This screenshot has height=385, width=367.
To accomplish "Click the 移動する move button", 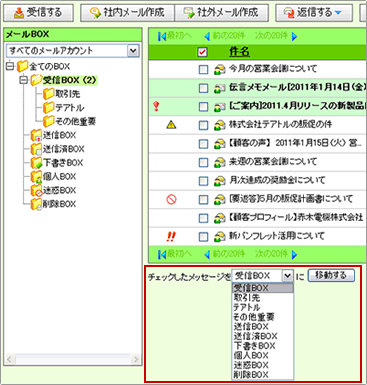I will [x=331, y=276].
